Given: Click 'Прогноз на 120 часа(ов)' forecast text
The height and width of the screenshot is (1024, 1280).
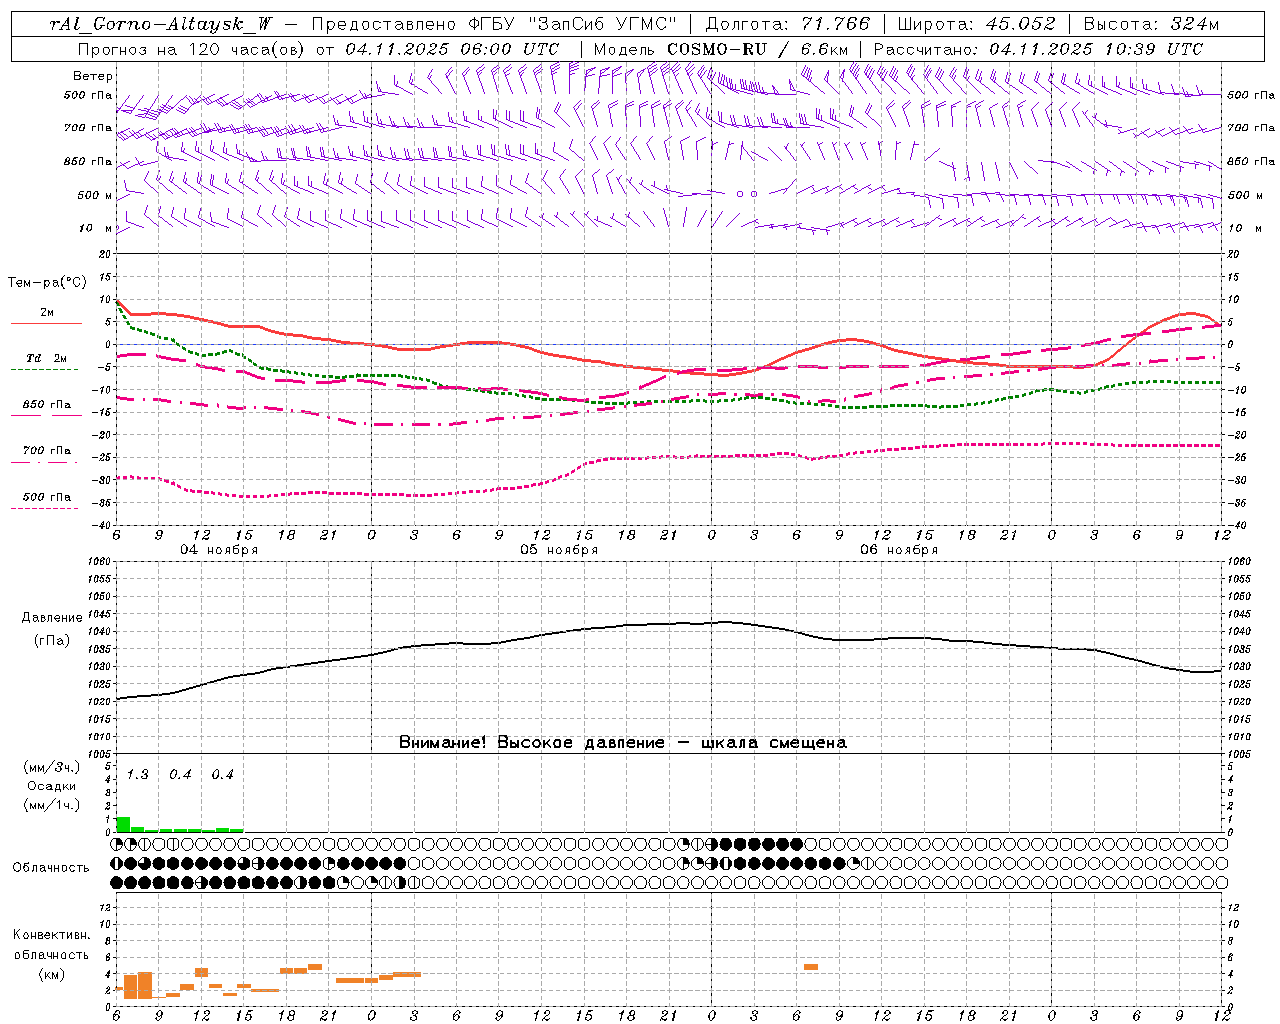Looking at the screenshot, I should pyautogui.click(x=193, y=49).
